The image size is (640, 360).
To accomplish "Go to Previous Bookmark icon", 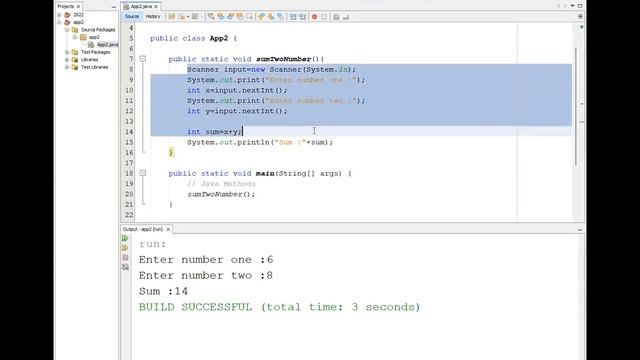I will 261,17.
